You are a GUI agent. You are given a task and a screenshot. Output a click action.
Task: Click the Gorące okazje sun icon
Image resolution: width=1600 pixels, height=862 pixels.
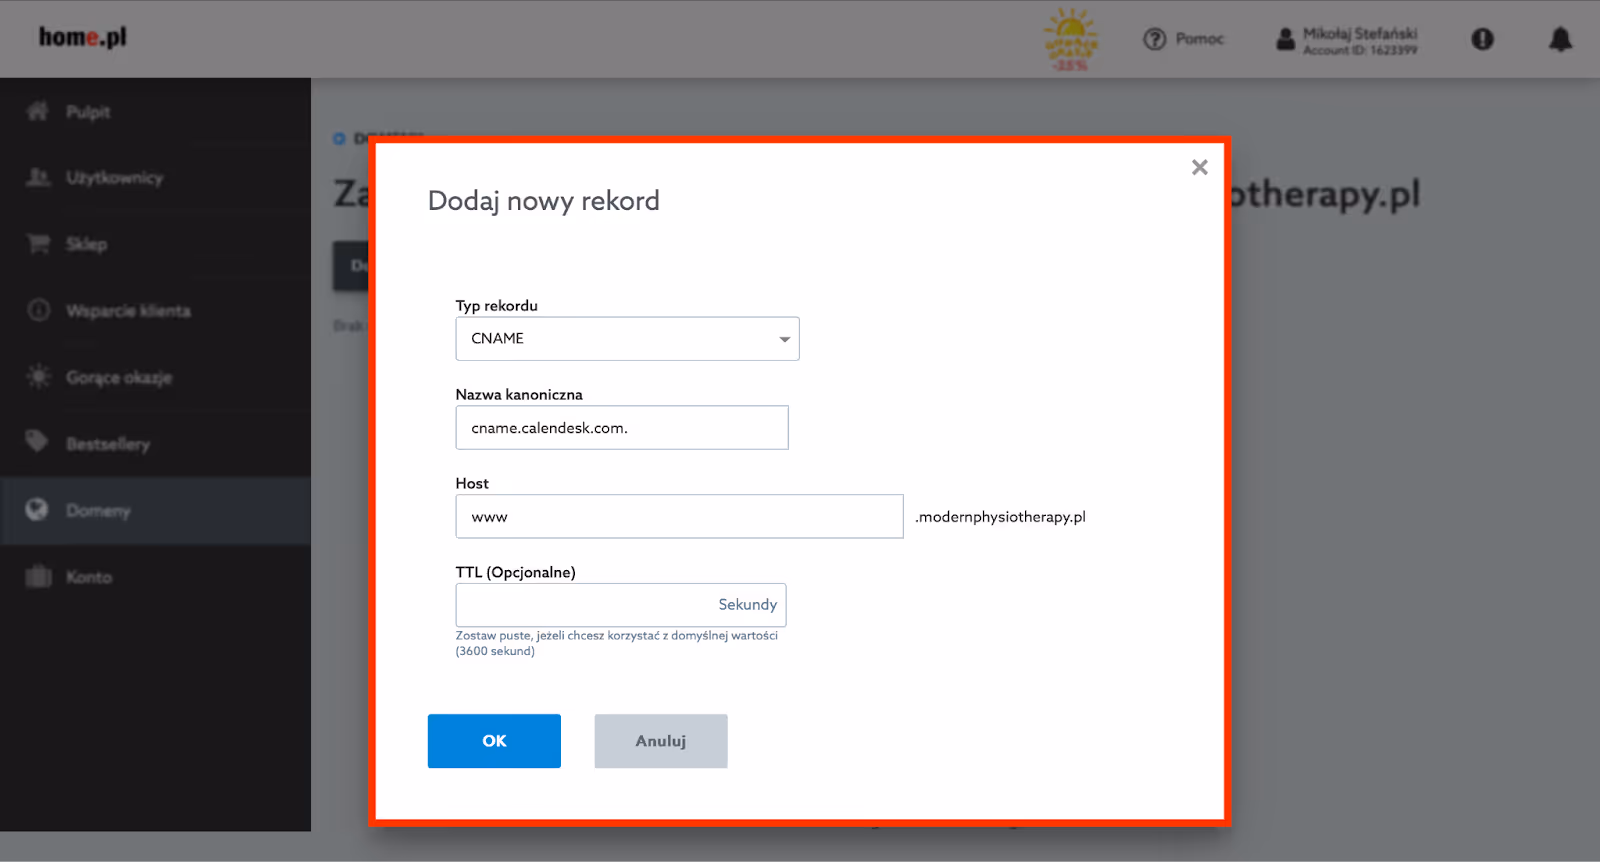[x=38, y=377]
